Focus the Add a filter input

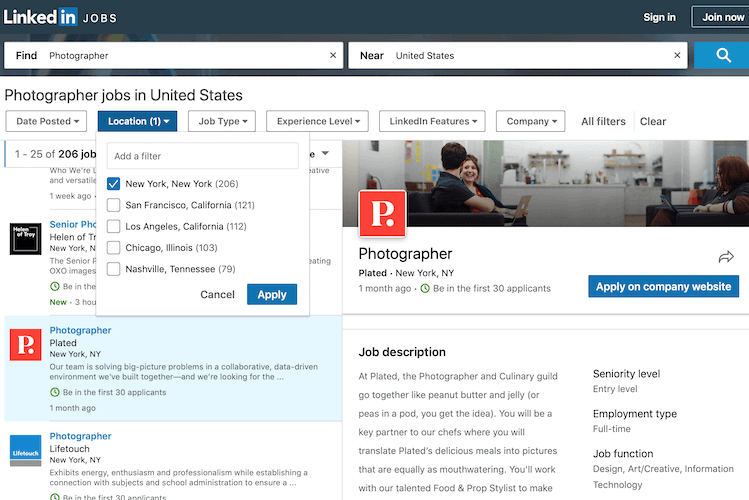coord(203,156)
